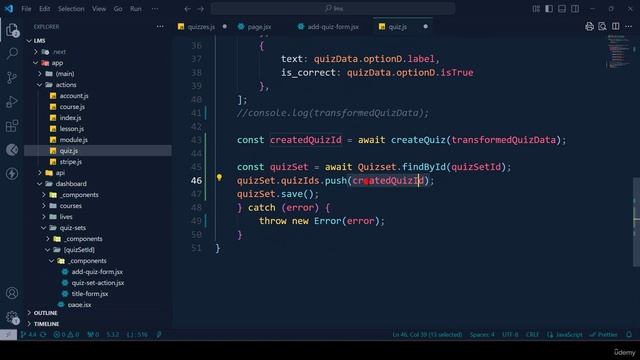The image size is (640, 360).
Task: Click the print icon in editor toolbar
Action: pos(589,27)
